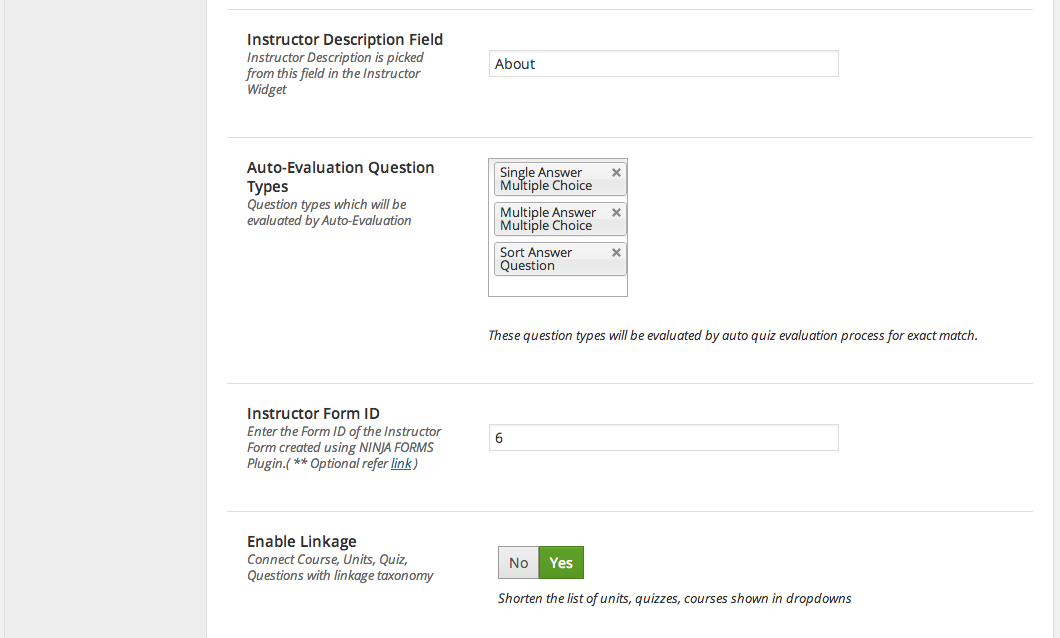
Task: Remove the Single Answer Multiple Choice tag
Action: [x=616, y=172]
